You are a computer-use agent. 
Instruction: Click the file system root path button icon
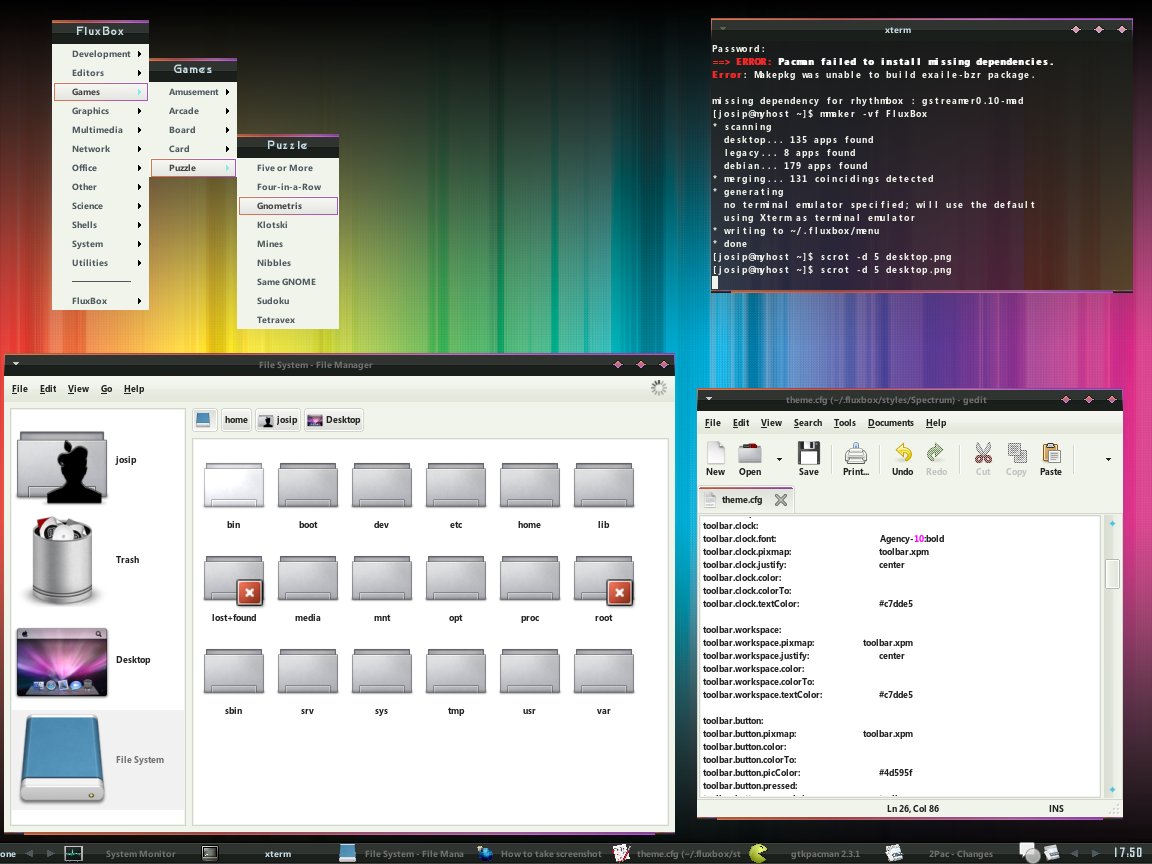[x=204, y=420]
